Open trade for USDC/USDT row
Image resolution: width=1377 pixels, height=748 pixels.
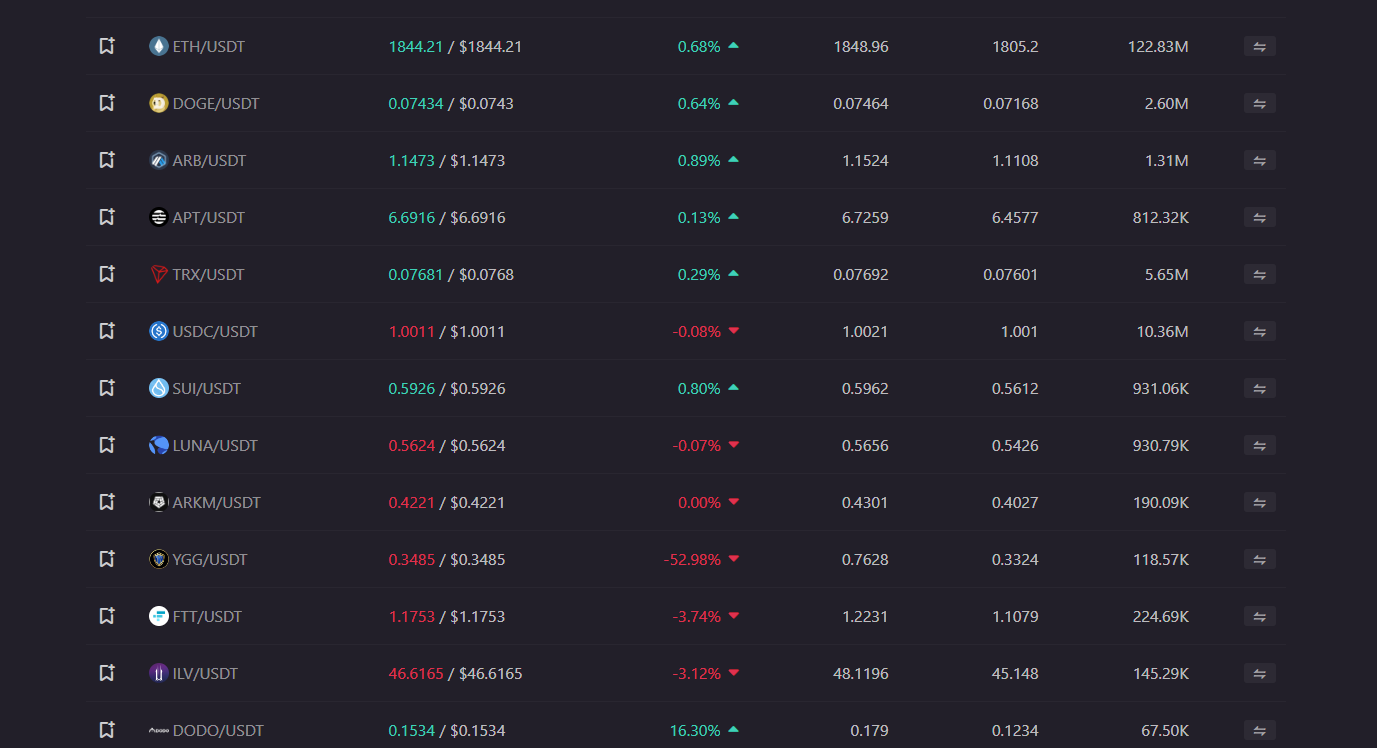click(1259, 331)
